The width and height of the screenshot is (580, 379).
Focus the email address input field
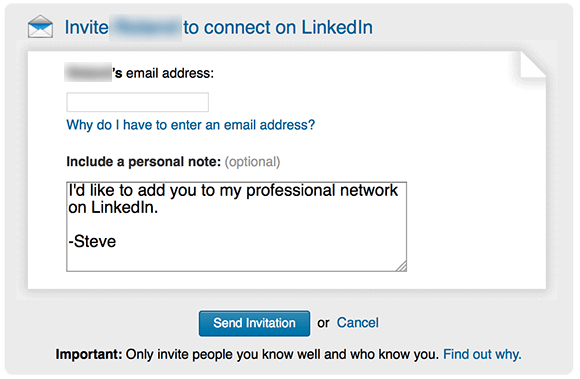138,102
